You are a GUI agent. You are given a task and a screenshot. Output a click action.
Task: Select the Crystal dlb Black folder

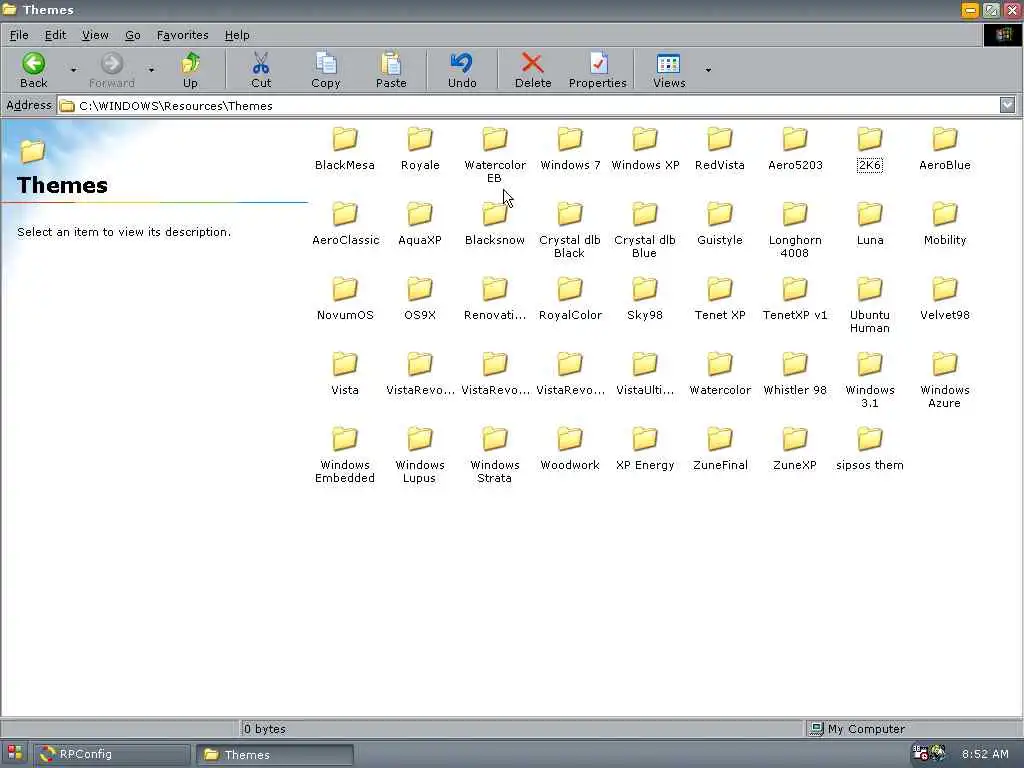(x=569, y=231)
